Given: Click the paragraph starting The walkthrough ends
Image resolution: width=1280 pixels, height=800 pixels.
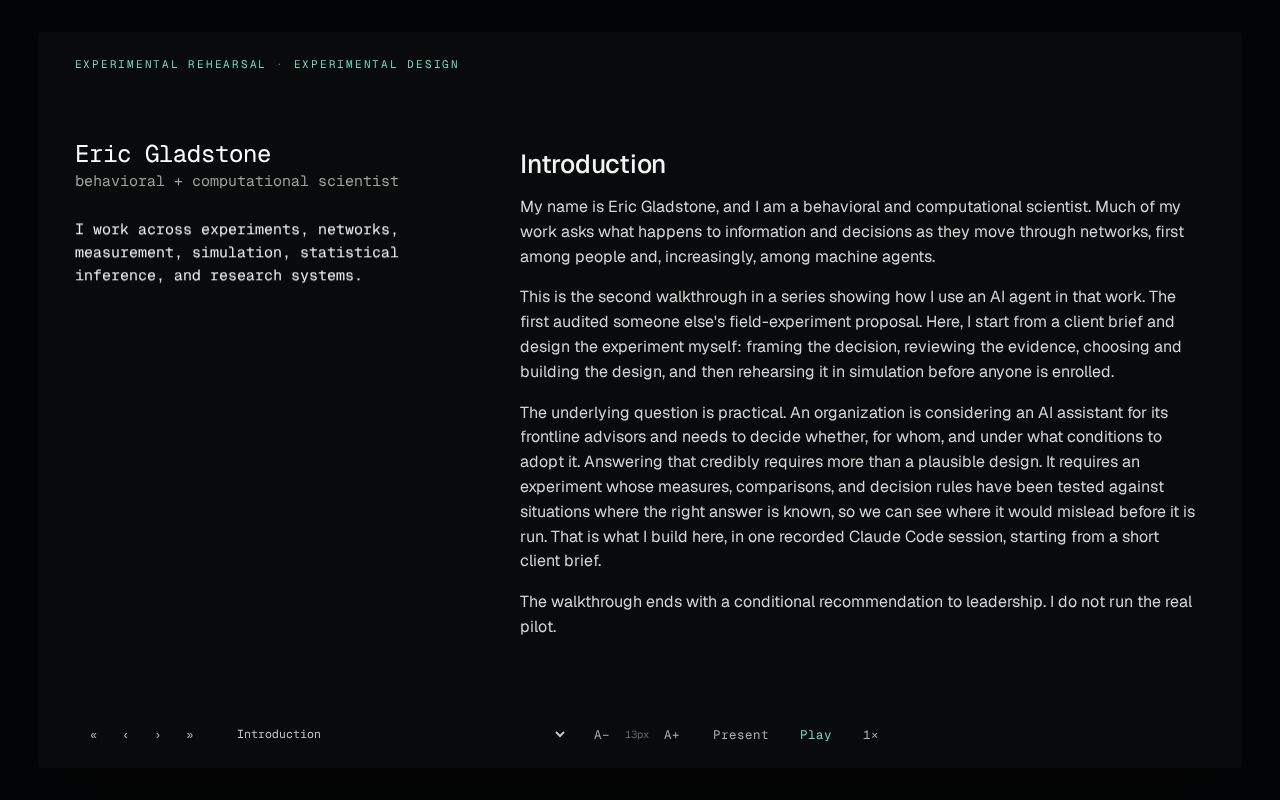Looking at the screenshot, I should (x=858, y=614).
